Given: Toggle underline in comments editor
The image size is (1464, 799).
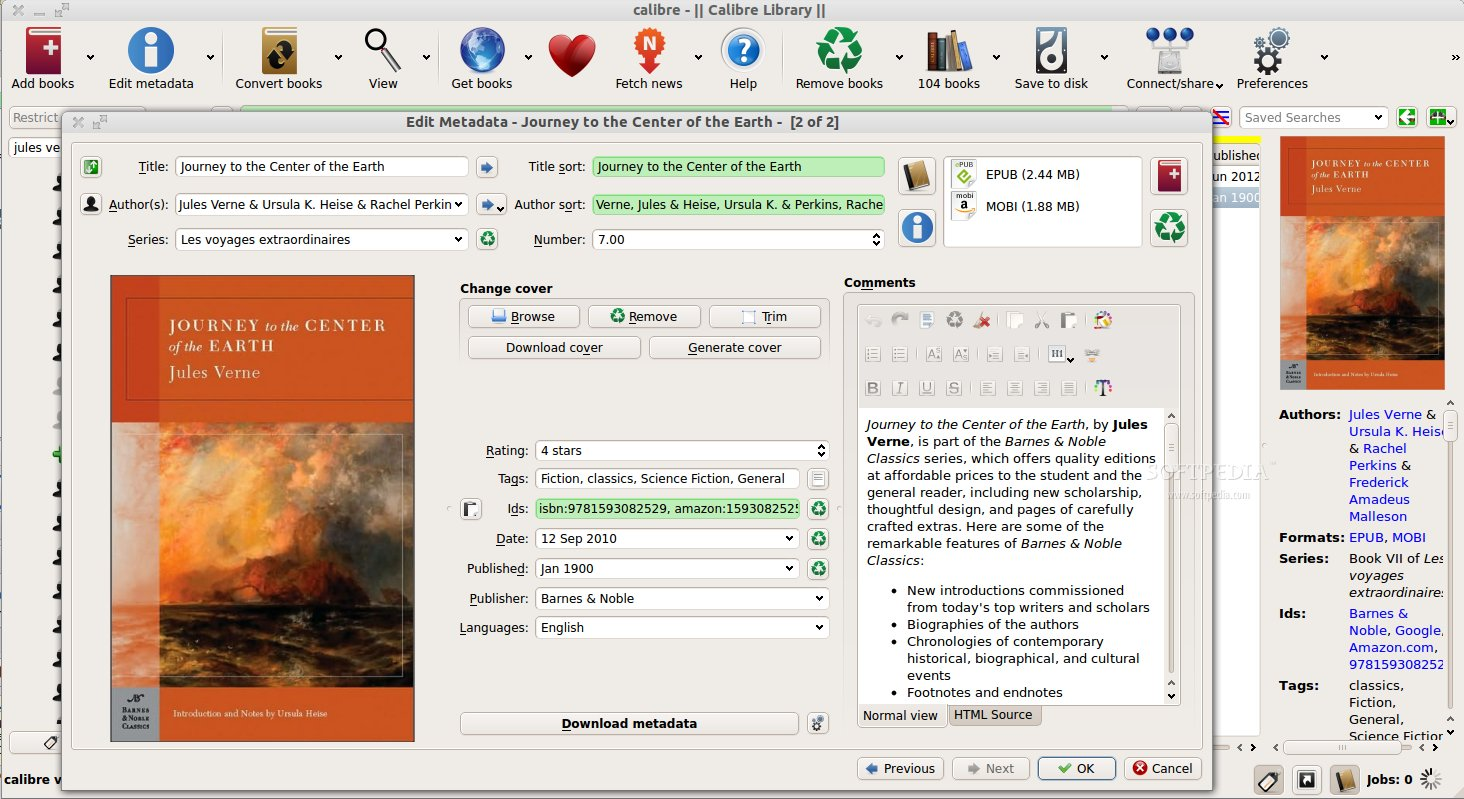Looking at the screenshot, I should click(927, 388).
